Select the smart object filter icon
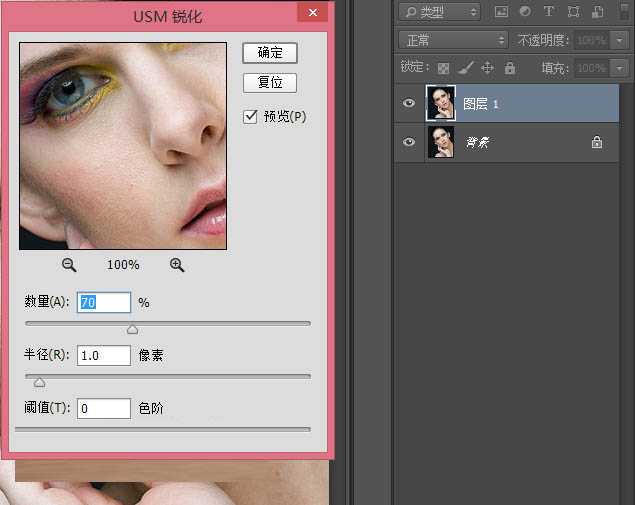635x505 pixels. [595, 12]
